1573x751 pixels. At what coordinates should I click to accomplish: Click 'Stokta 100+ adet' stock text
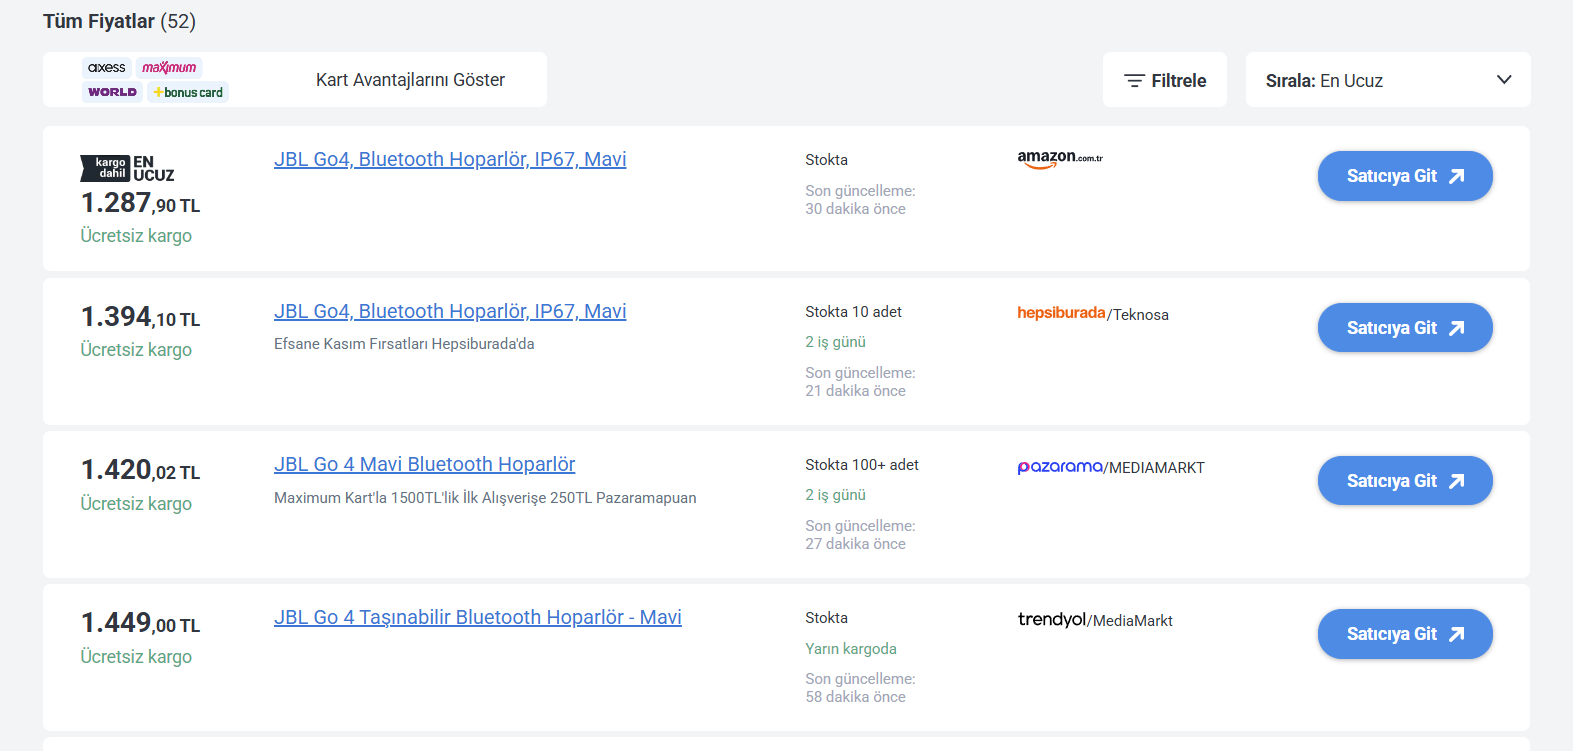pos(862,465)
